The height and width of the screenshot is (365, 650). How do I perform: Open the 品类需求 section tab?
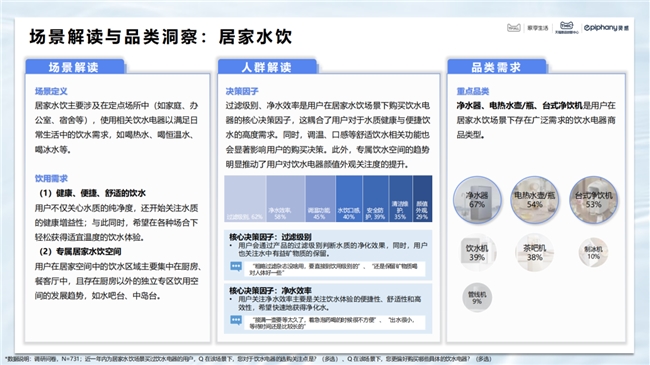click(x=497, y=67)
